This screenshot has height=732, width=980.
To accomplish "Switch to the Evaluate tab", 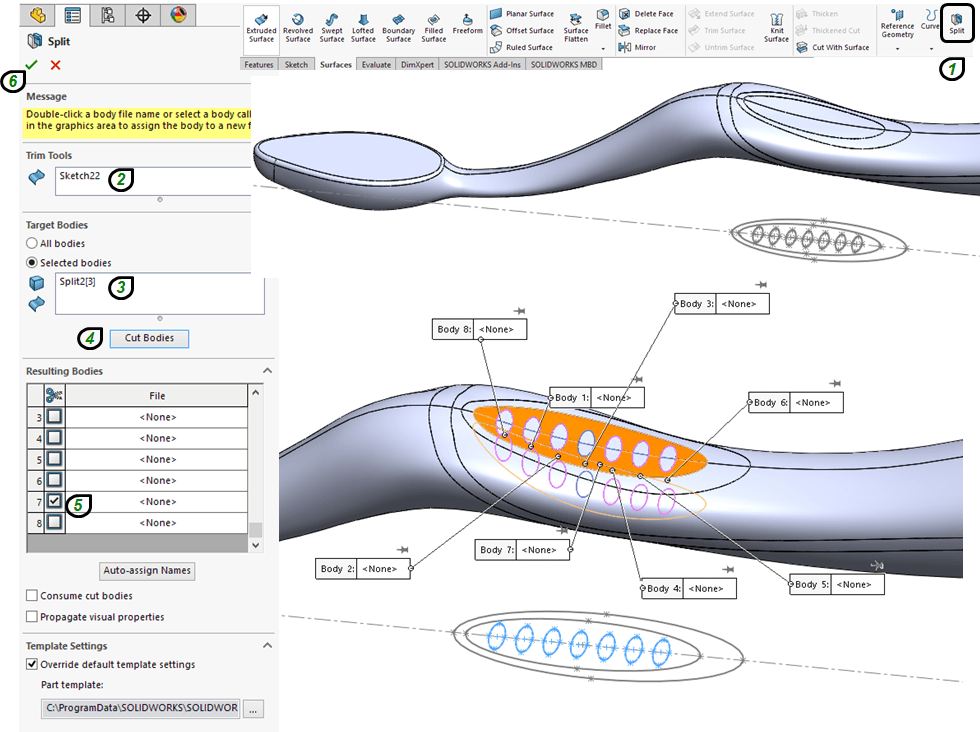I will [x=376, y=64].
